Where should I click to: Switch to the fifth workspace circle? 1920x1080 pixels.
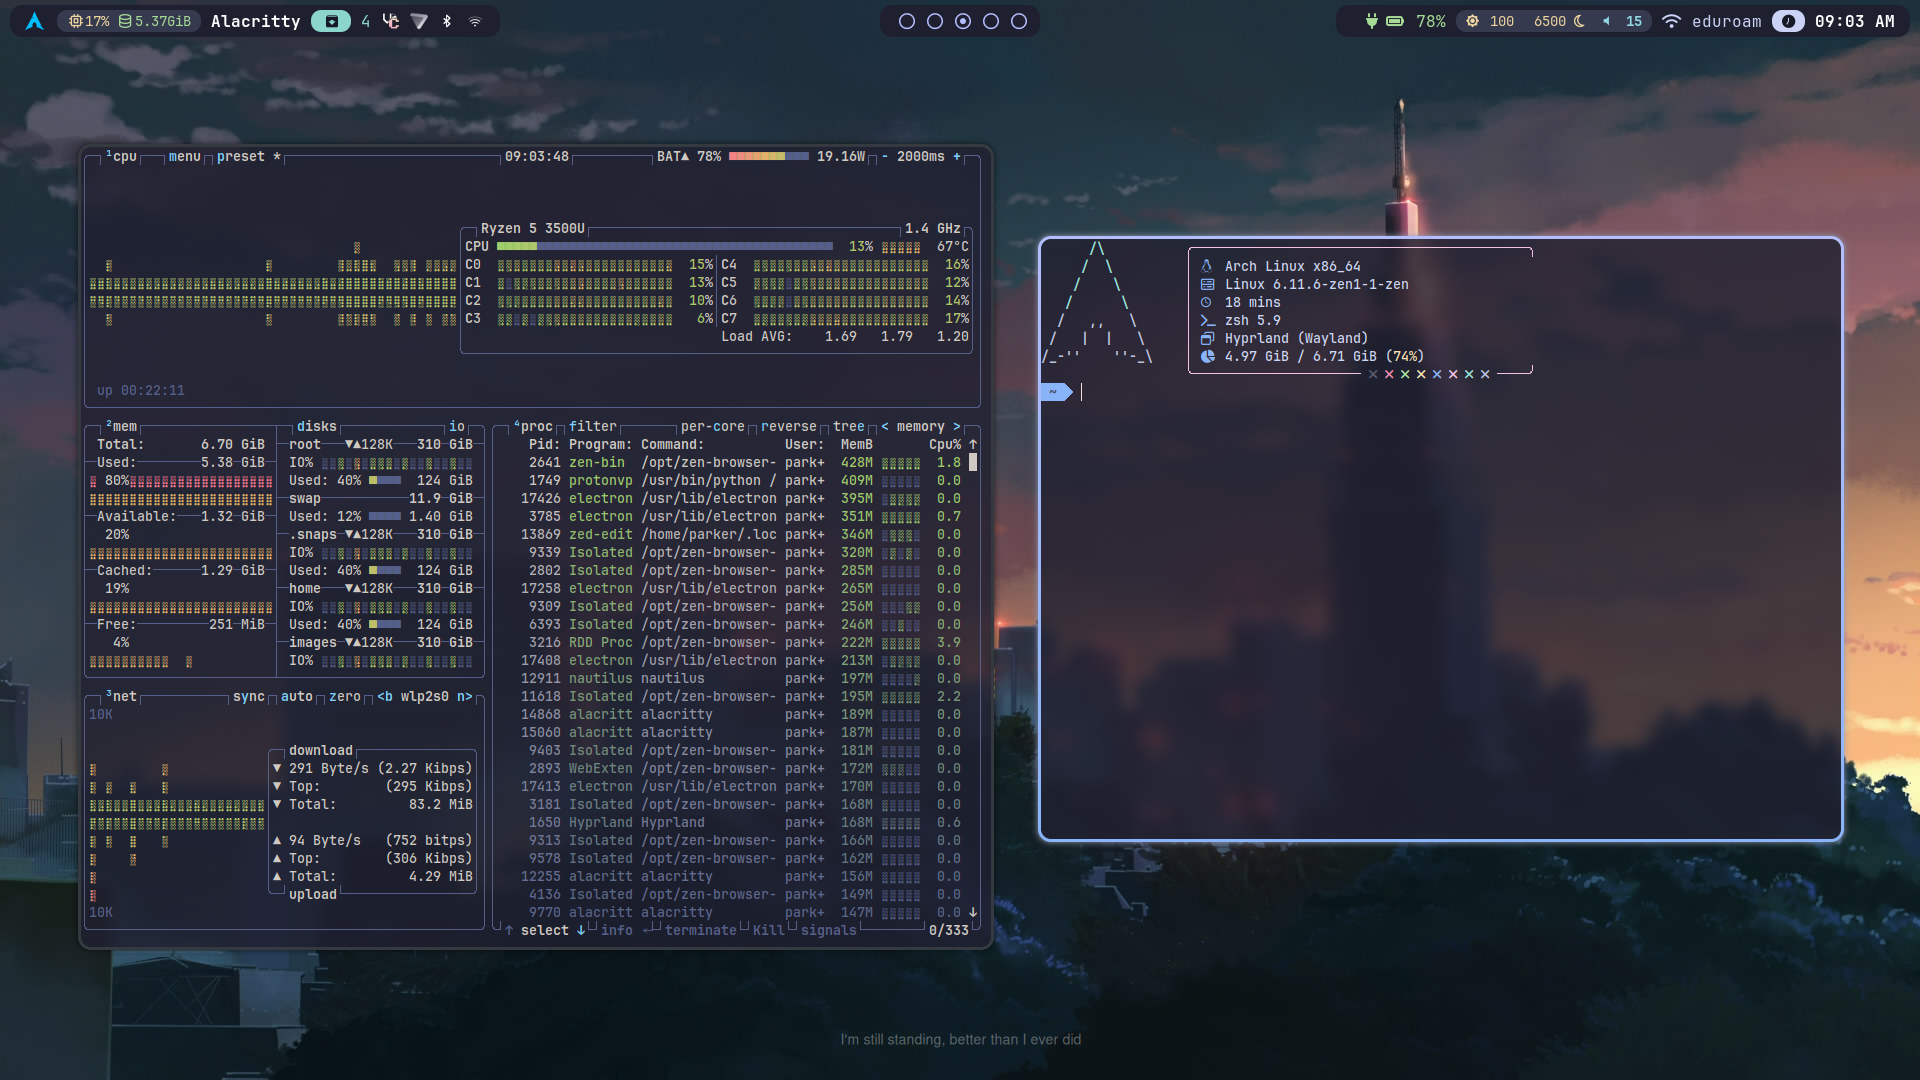click(x=1019, y=21)
